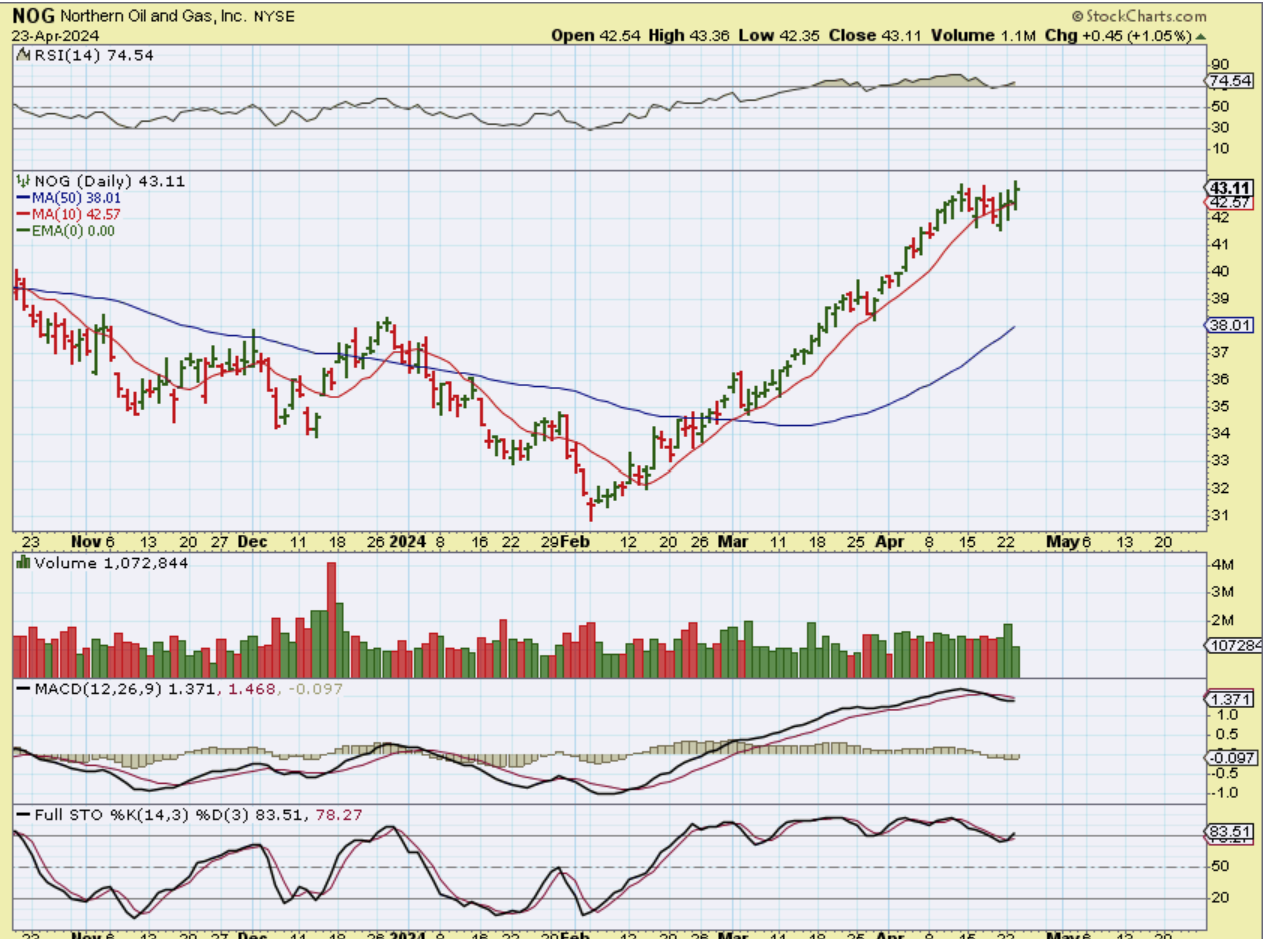Click the 23-Apr-2024 date label
1263x939 pixels.
pos(53,35)
